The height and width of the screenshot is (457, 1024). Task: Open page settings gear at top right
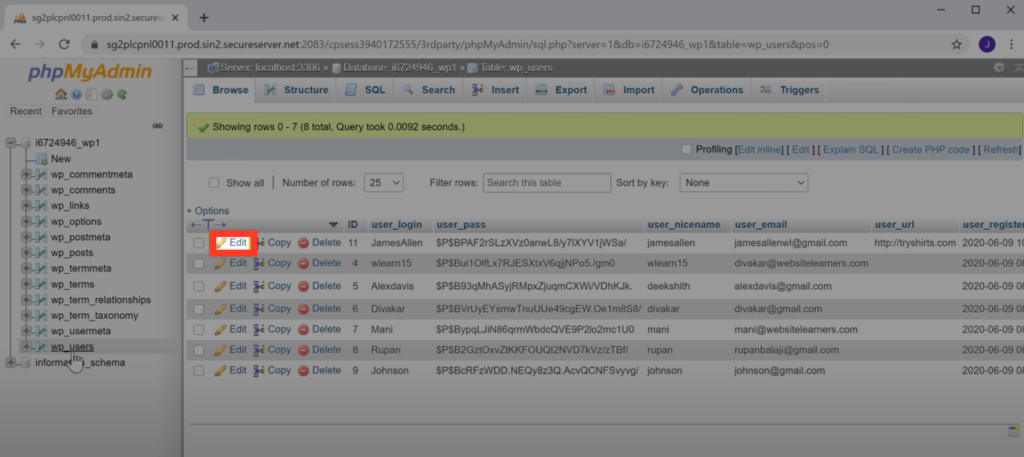tap(999, 67)
